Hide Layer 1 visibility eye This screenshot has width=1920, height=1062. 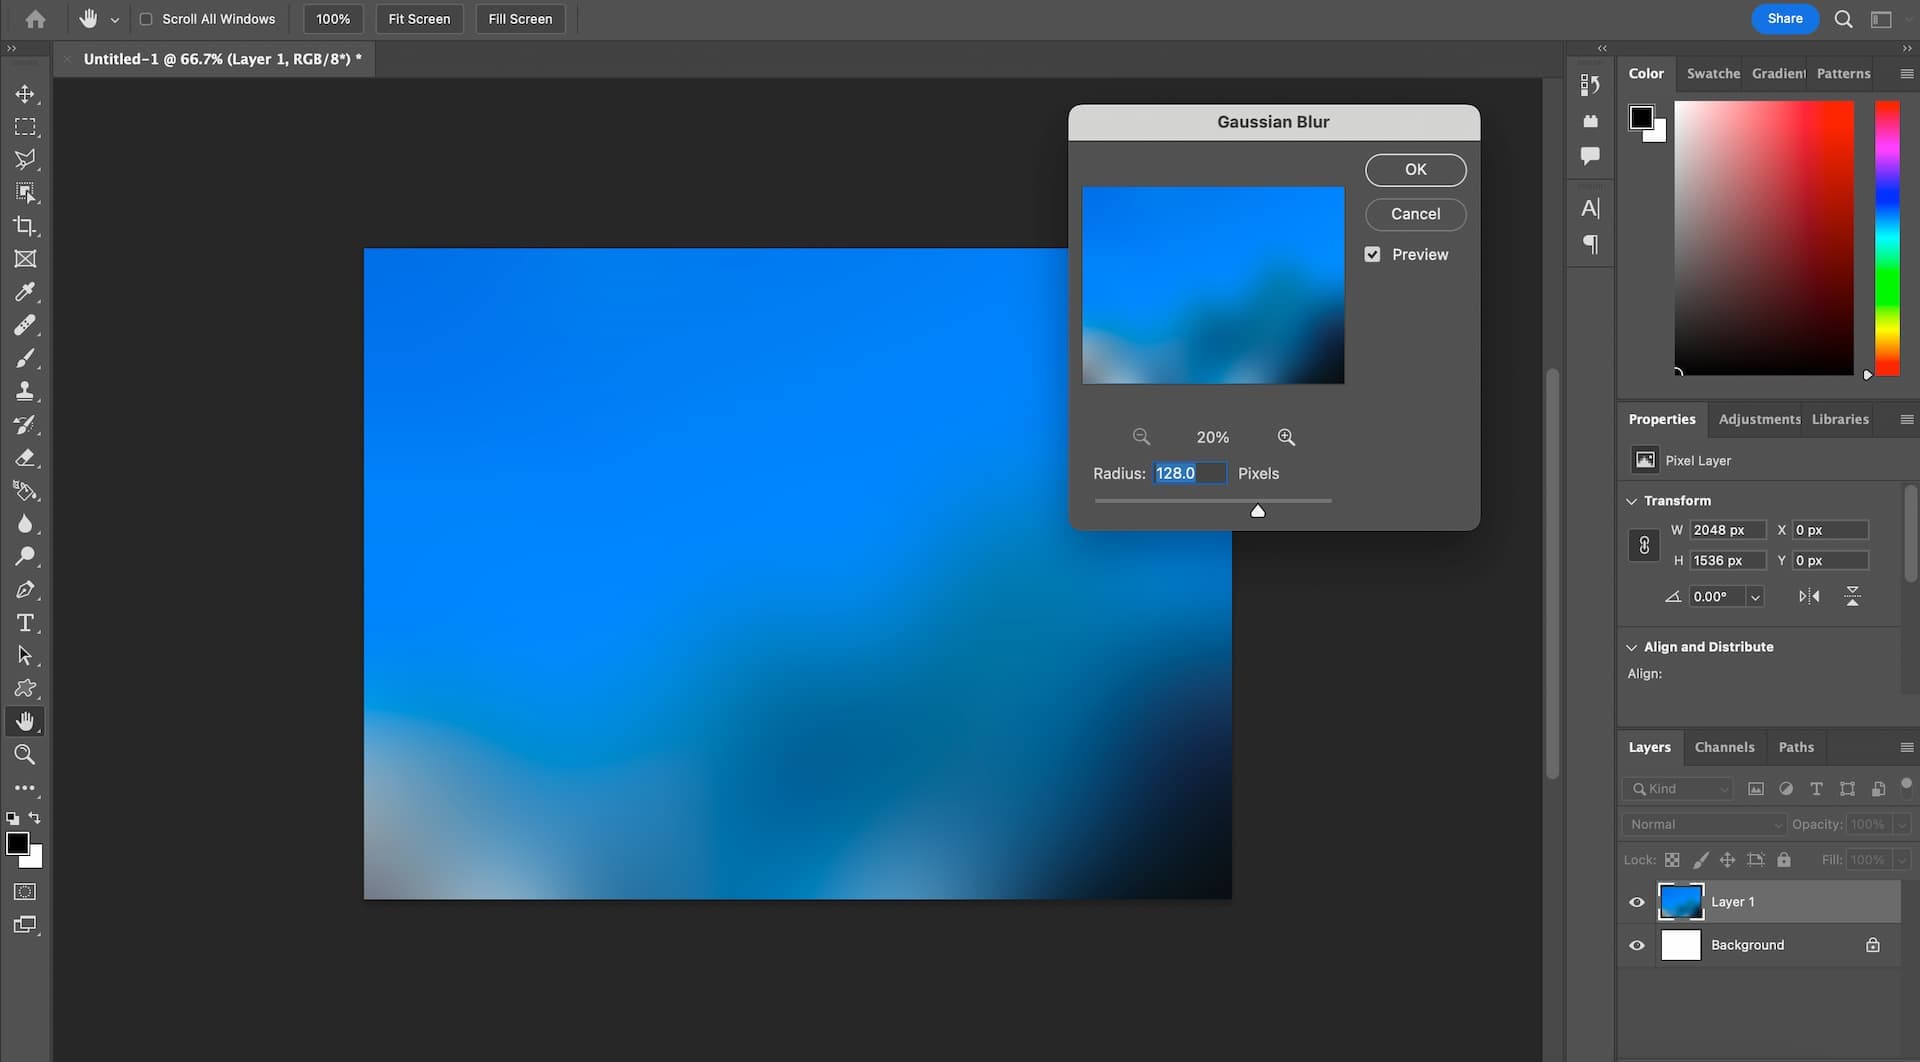point(1637,902)
